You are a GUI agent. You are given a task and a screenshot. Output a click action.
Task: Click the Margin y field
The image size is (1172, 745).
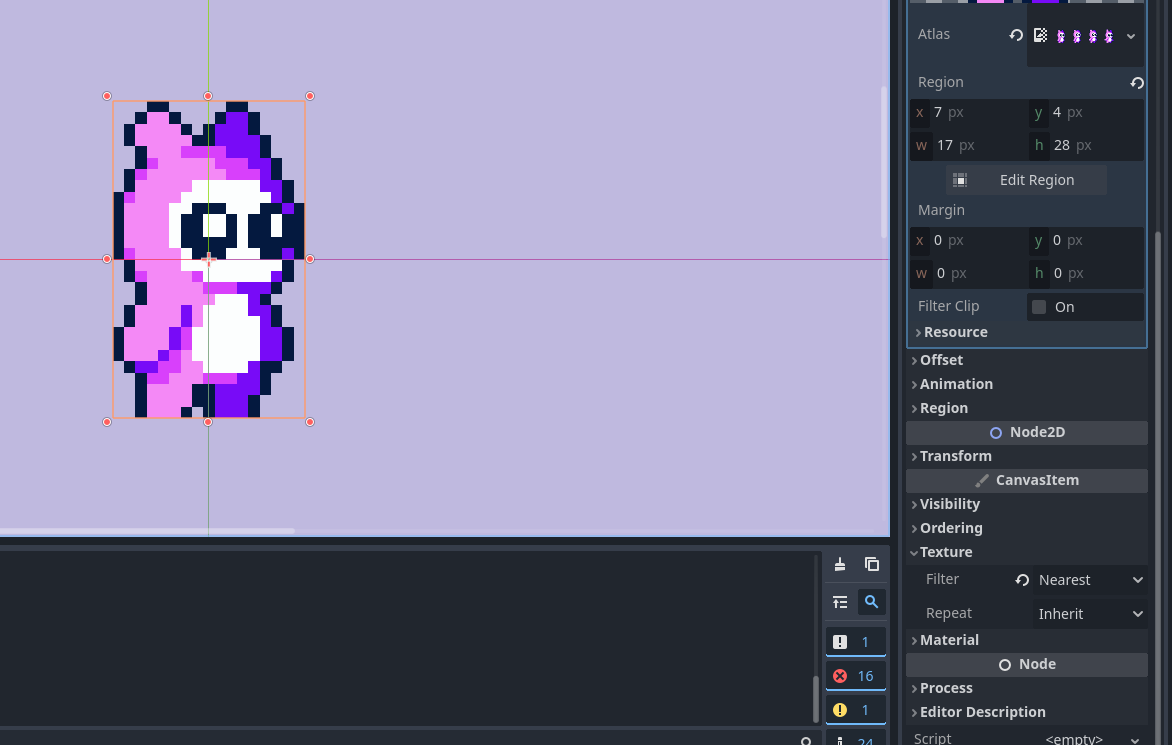(1087, 241)
